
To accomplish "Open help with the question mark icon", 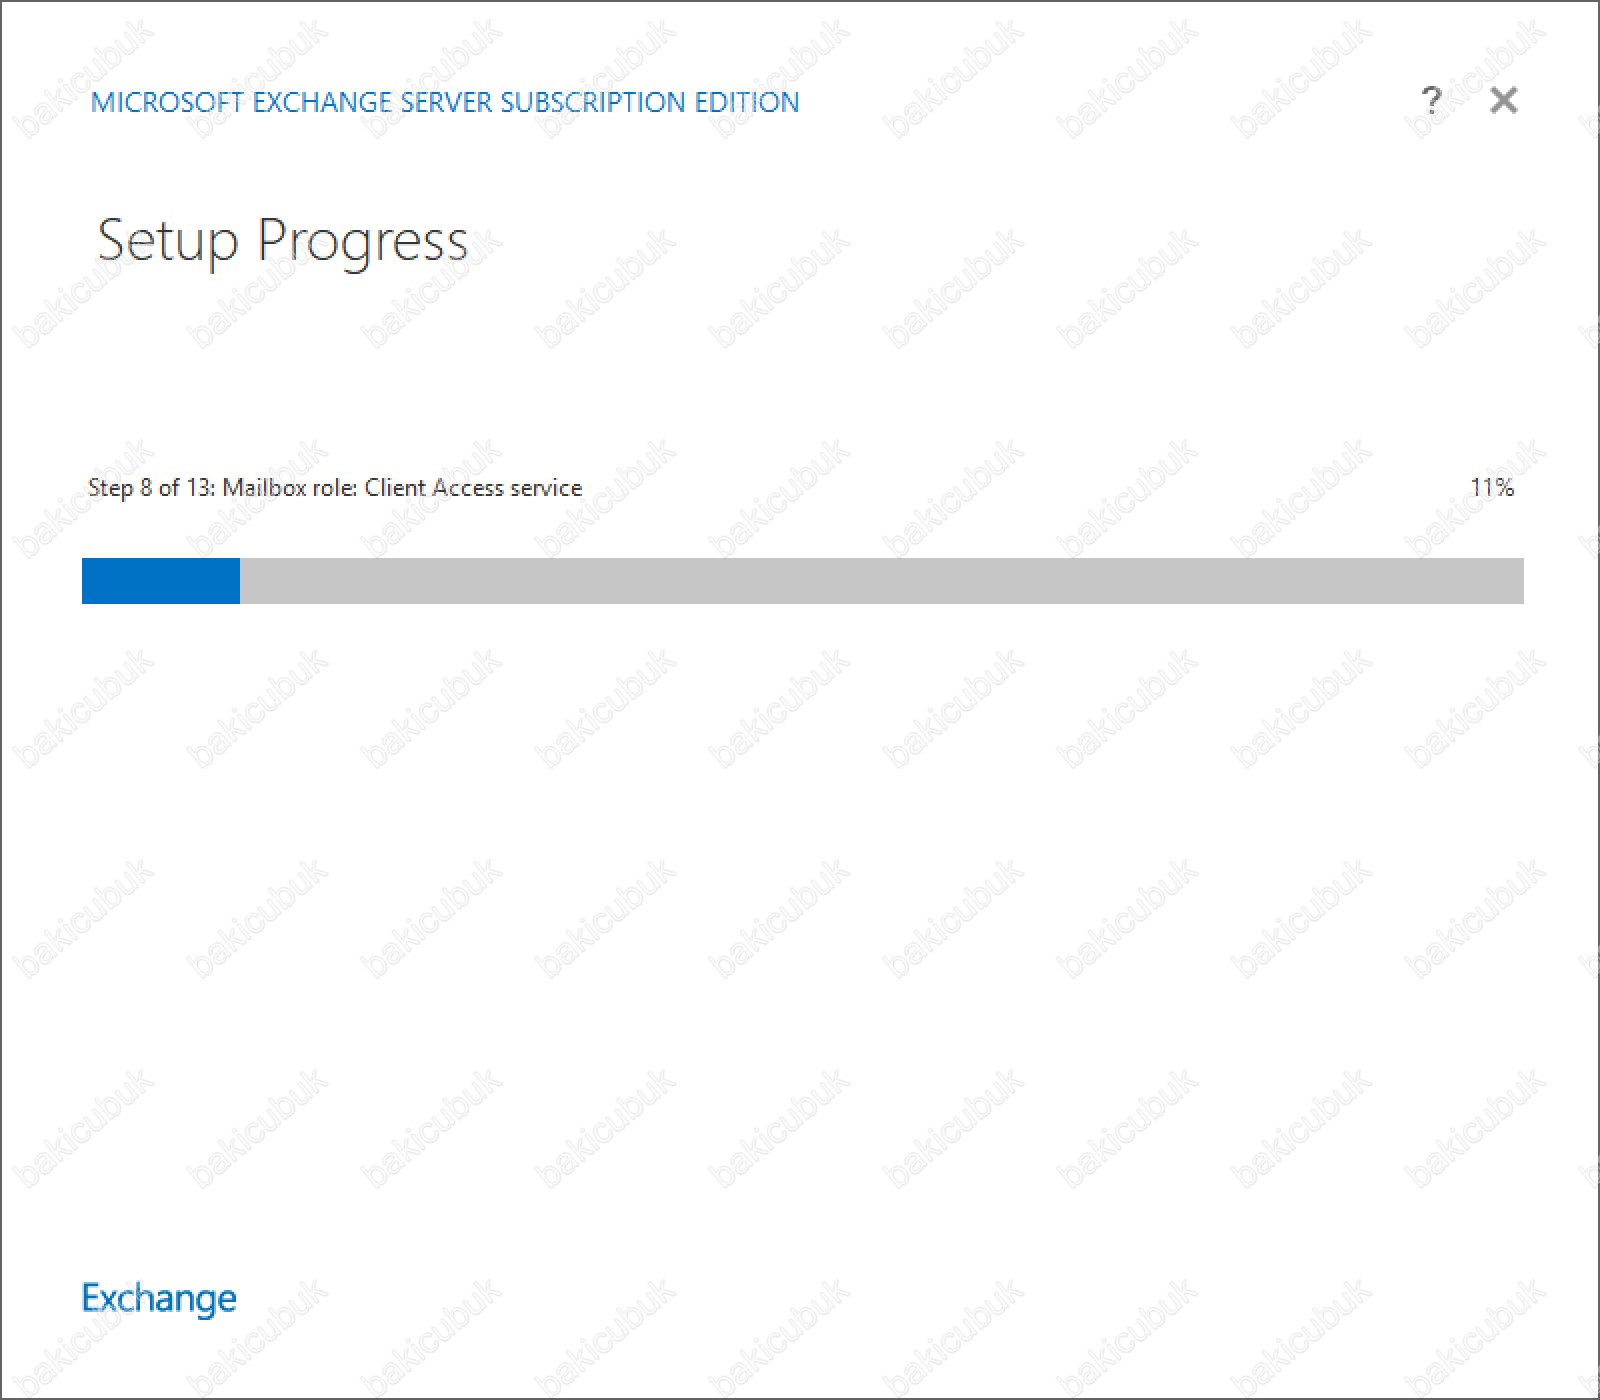I will [1431, 100].
